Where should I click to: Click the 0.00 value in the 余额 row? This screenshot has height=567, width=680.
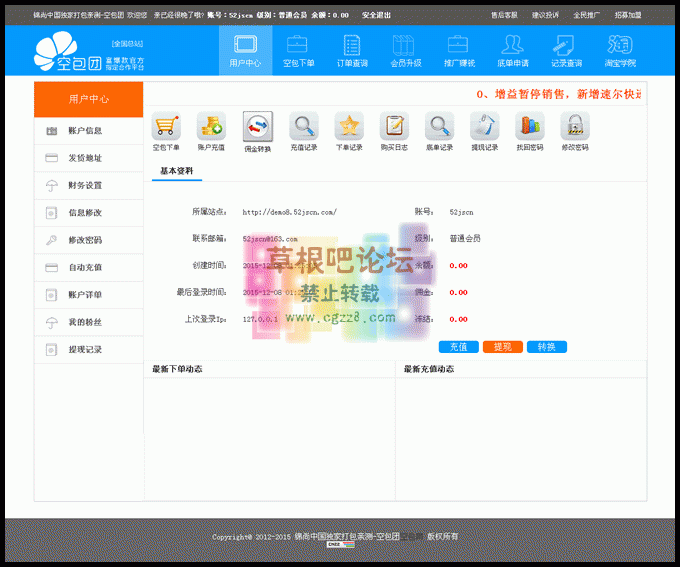[x=458, y=265]
